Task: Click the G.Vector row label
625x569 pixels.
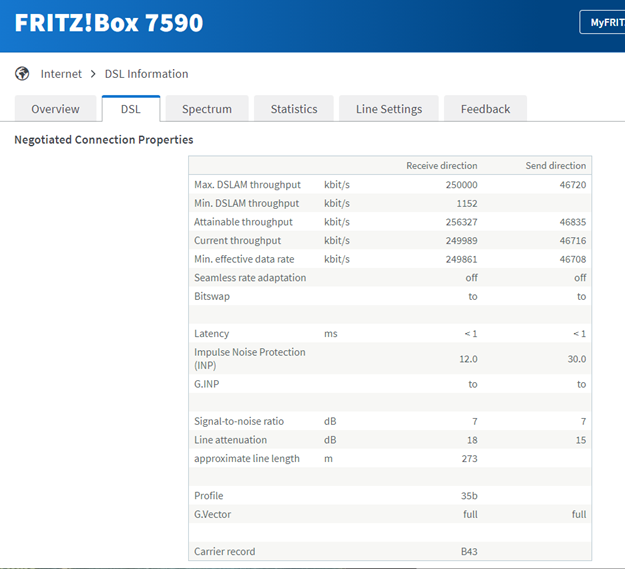Action: [212, 514]
